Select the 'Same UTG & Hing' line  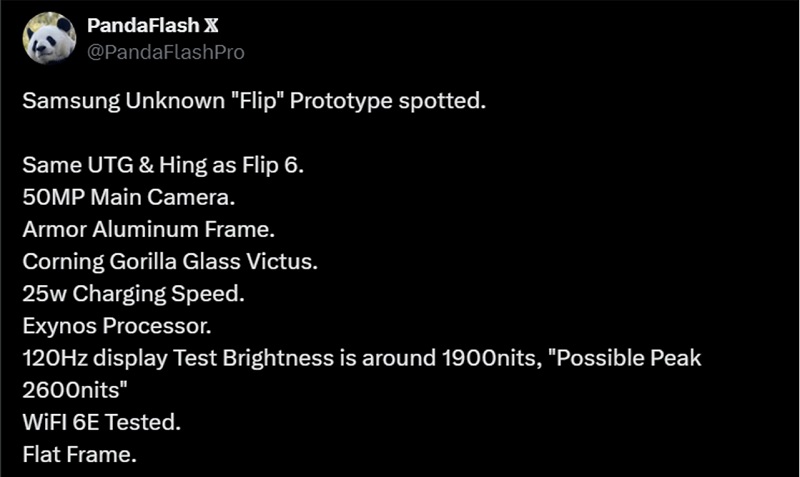(163, 165)
